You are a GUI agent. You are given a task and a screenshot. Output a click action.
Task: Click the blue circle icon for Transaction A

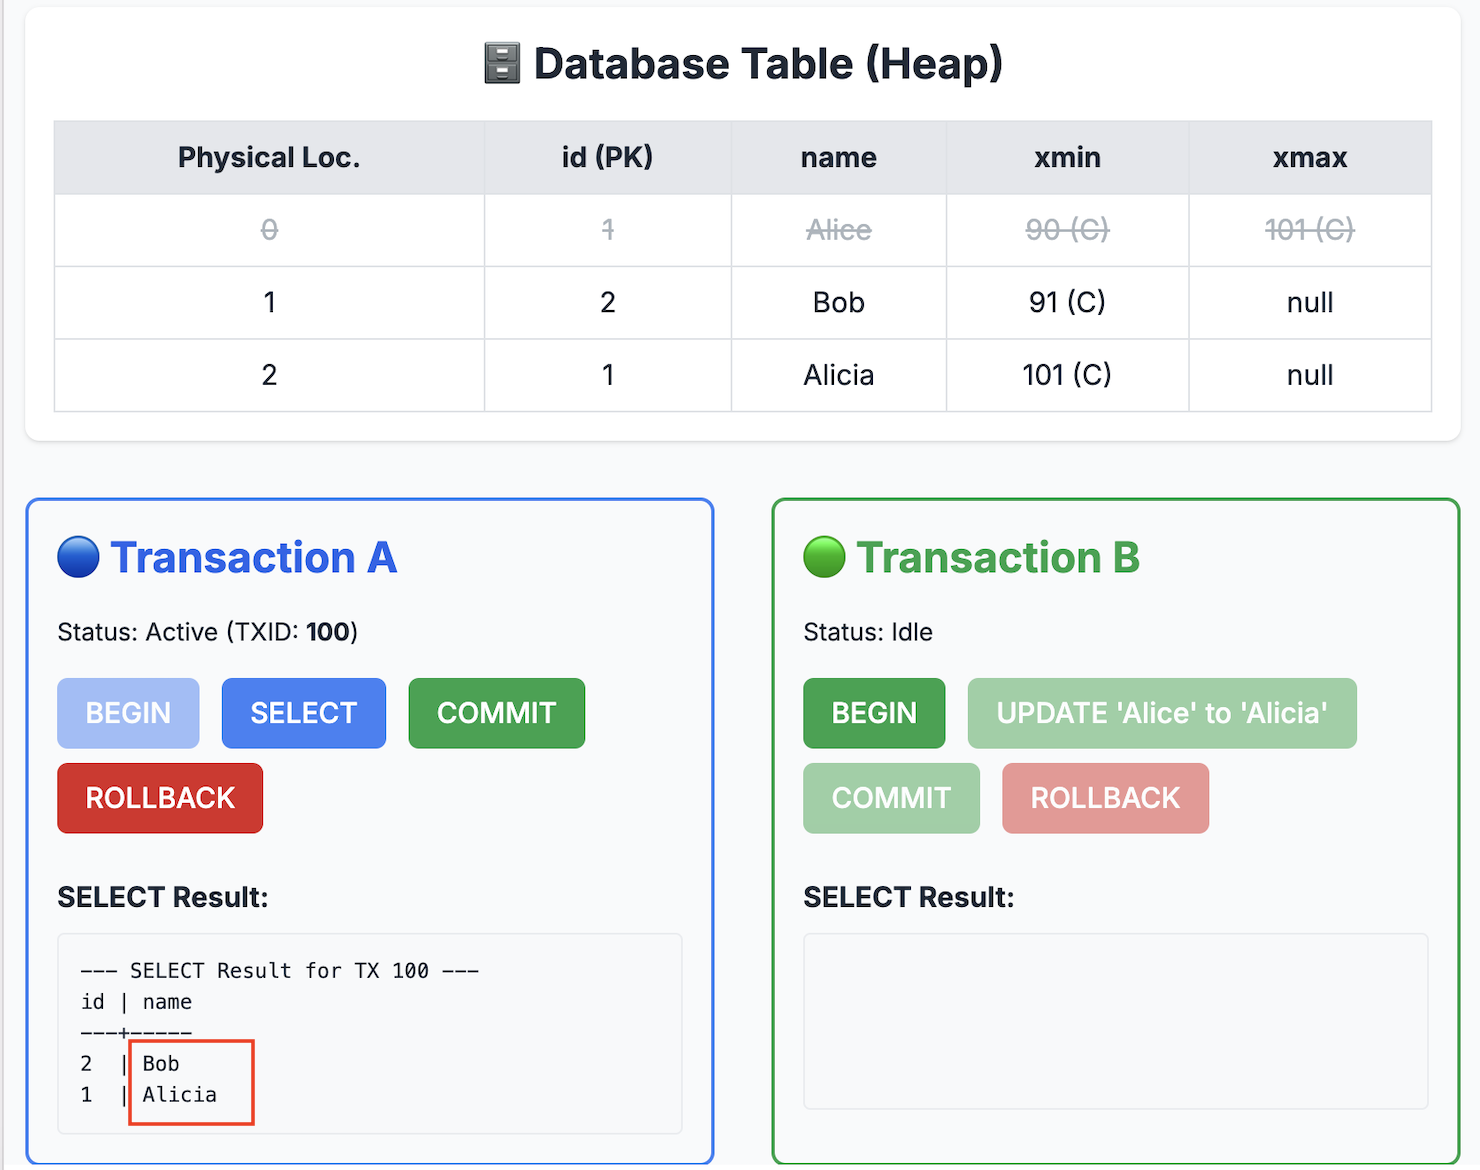coord(78,557)
